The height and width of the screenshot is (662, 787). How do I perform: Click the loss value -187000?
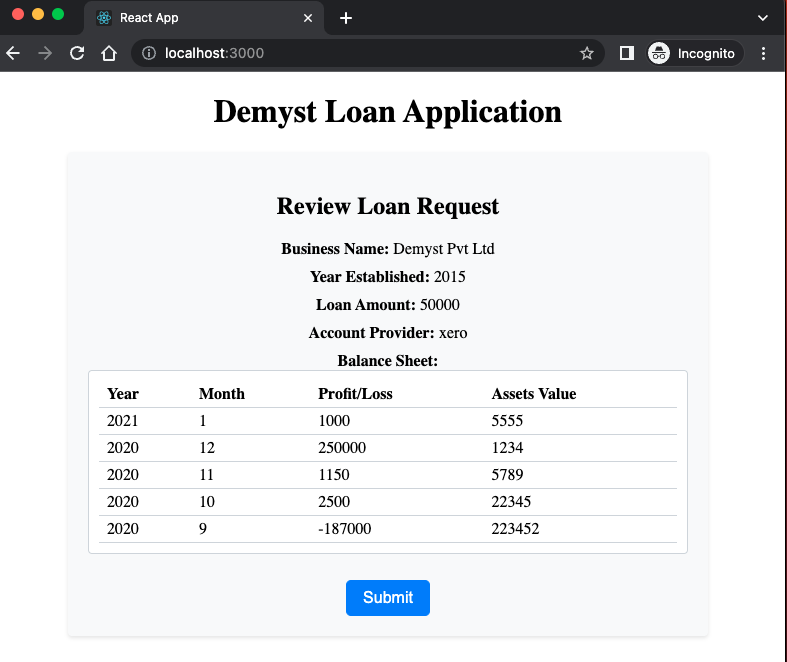(x=345, y=529)
